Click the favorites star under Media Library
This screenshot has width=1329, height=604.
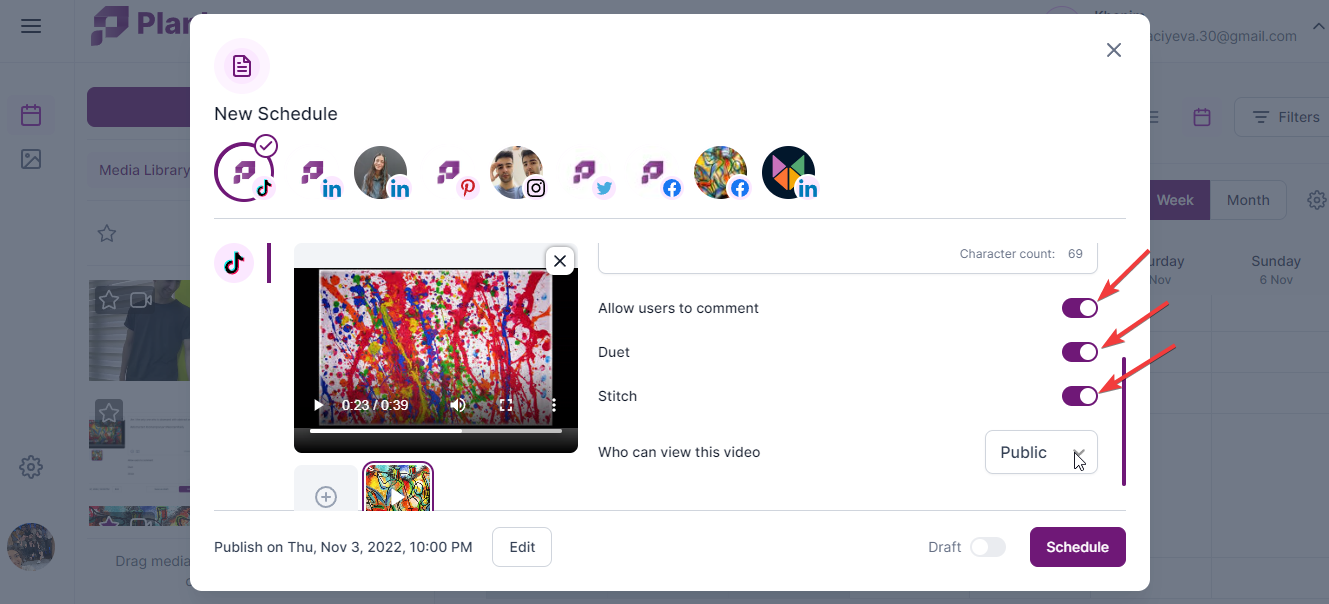[107, 233]
